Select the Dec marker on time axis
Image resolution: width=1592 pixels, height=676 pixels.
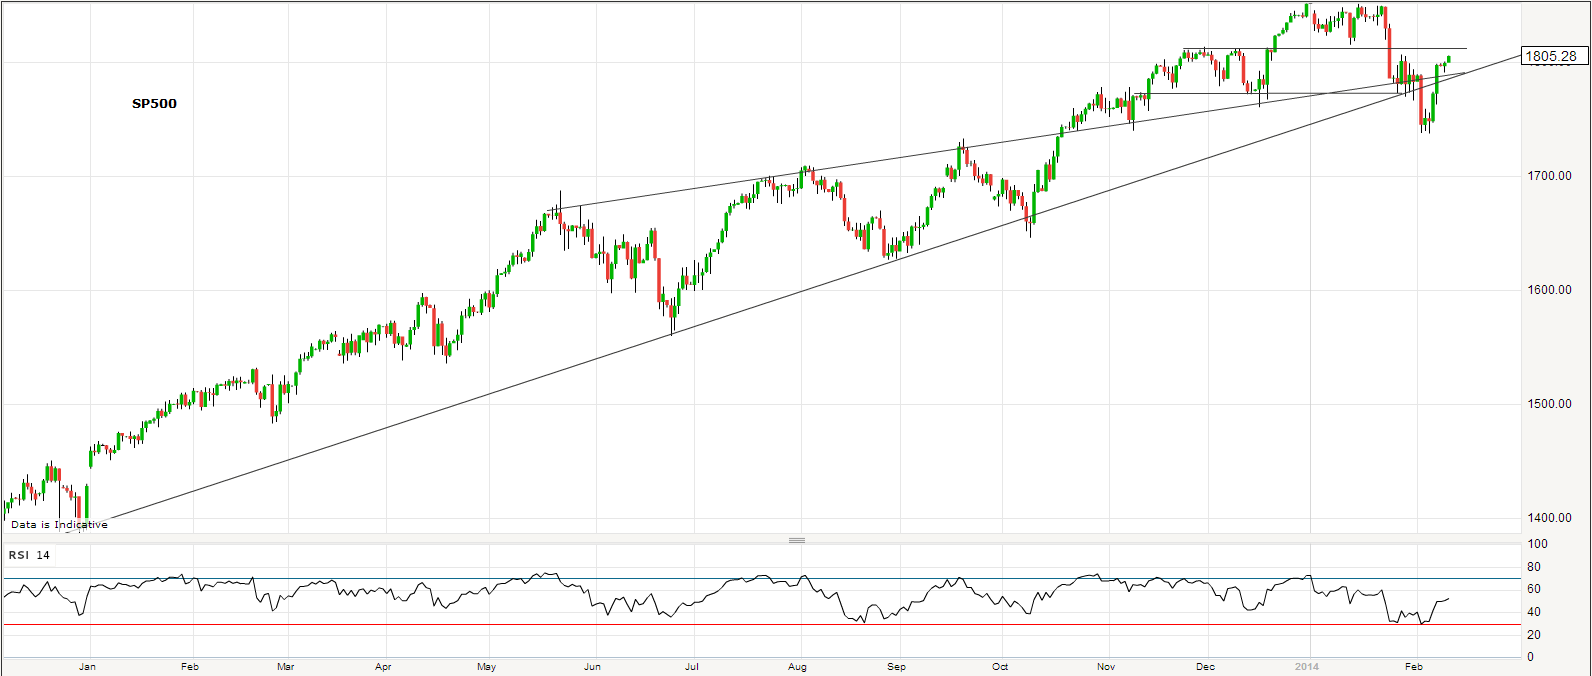pyautogui.click(x=1206, y=666)
